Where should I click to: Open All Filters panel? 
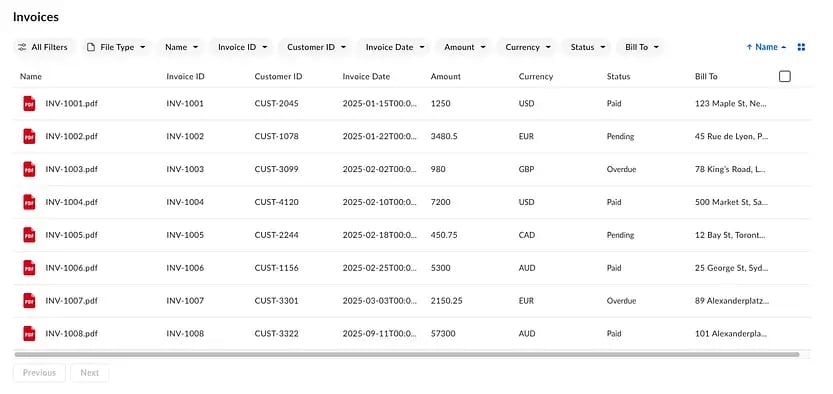(43, 47)
